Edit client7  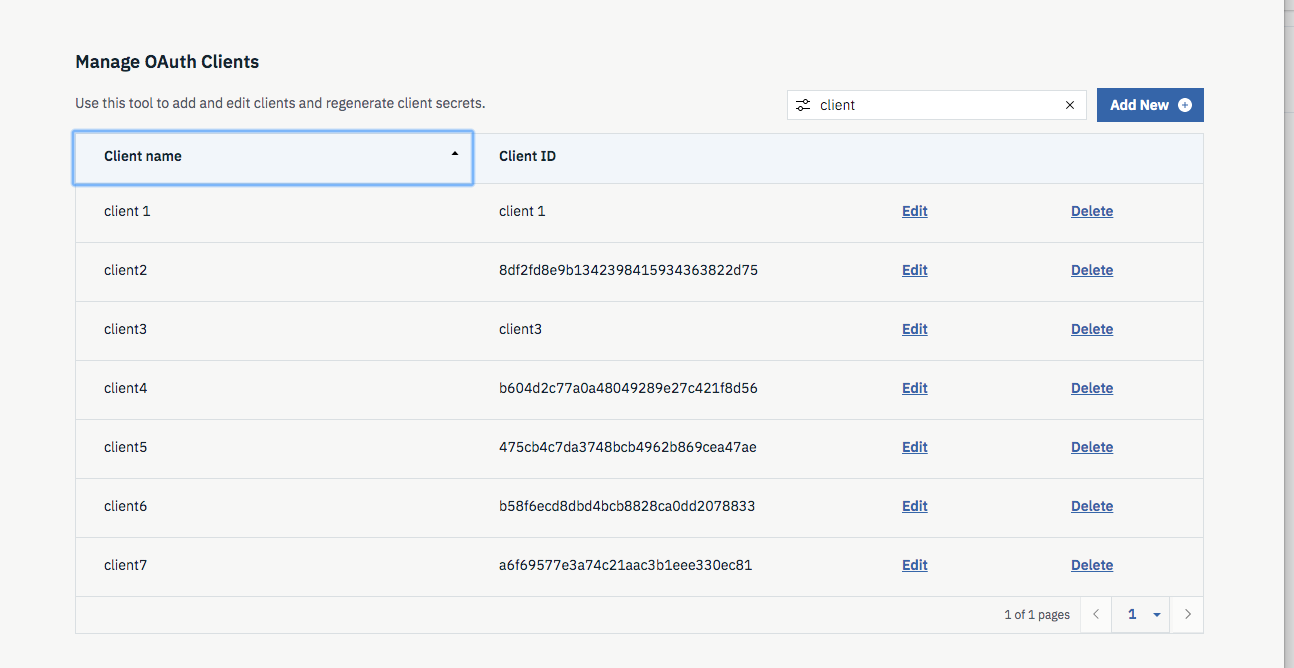913,565
